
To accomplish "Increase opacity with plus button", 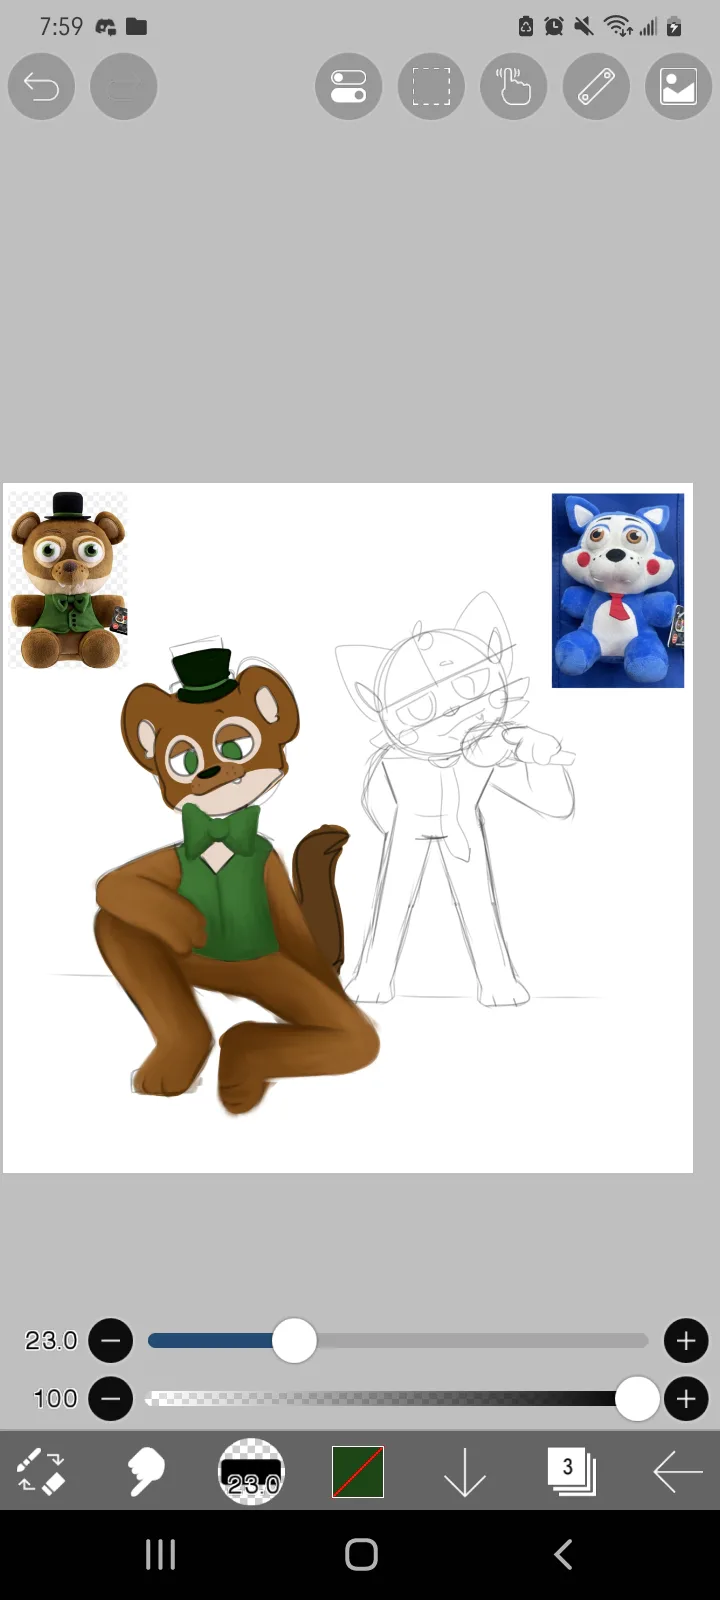I will click(x=686, y=1399).
